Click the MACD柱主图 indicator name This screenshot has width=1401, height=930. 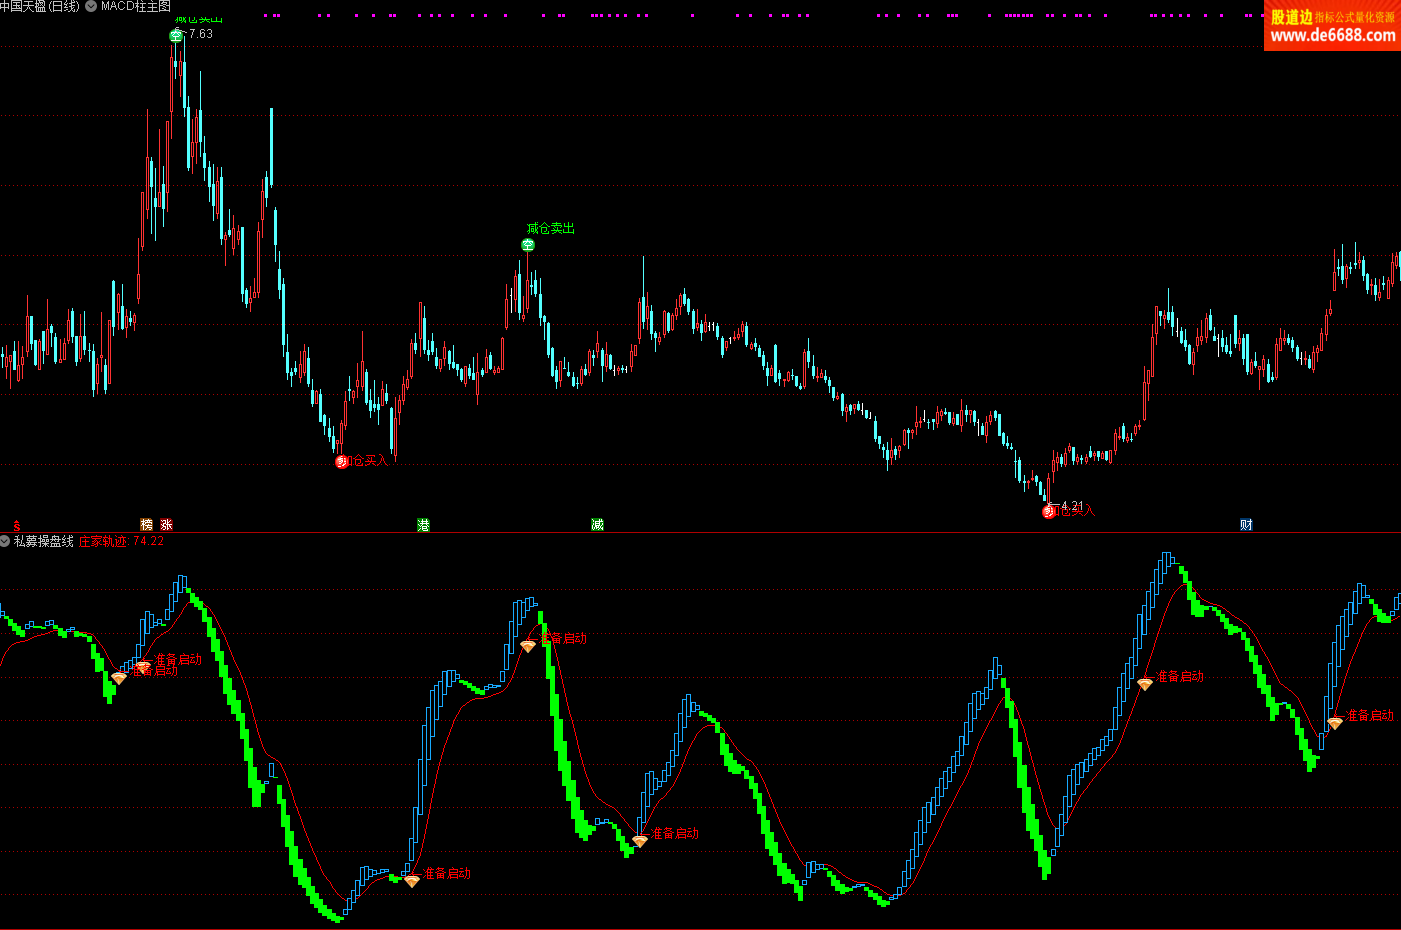(136, 6)
